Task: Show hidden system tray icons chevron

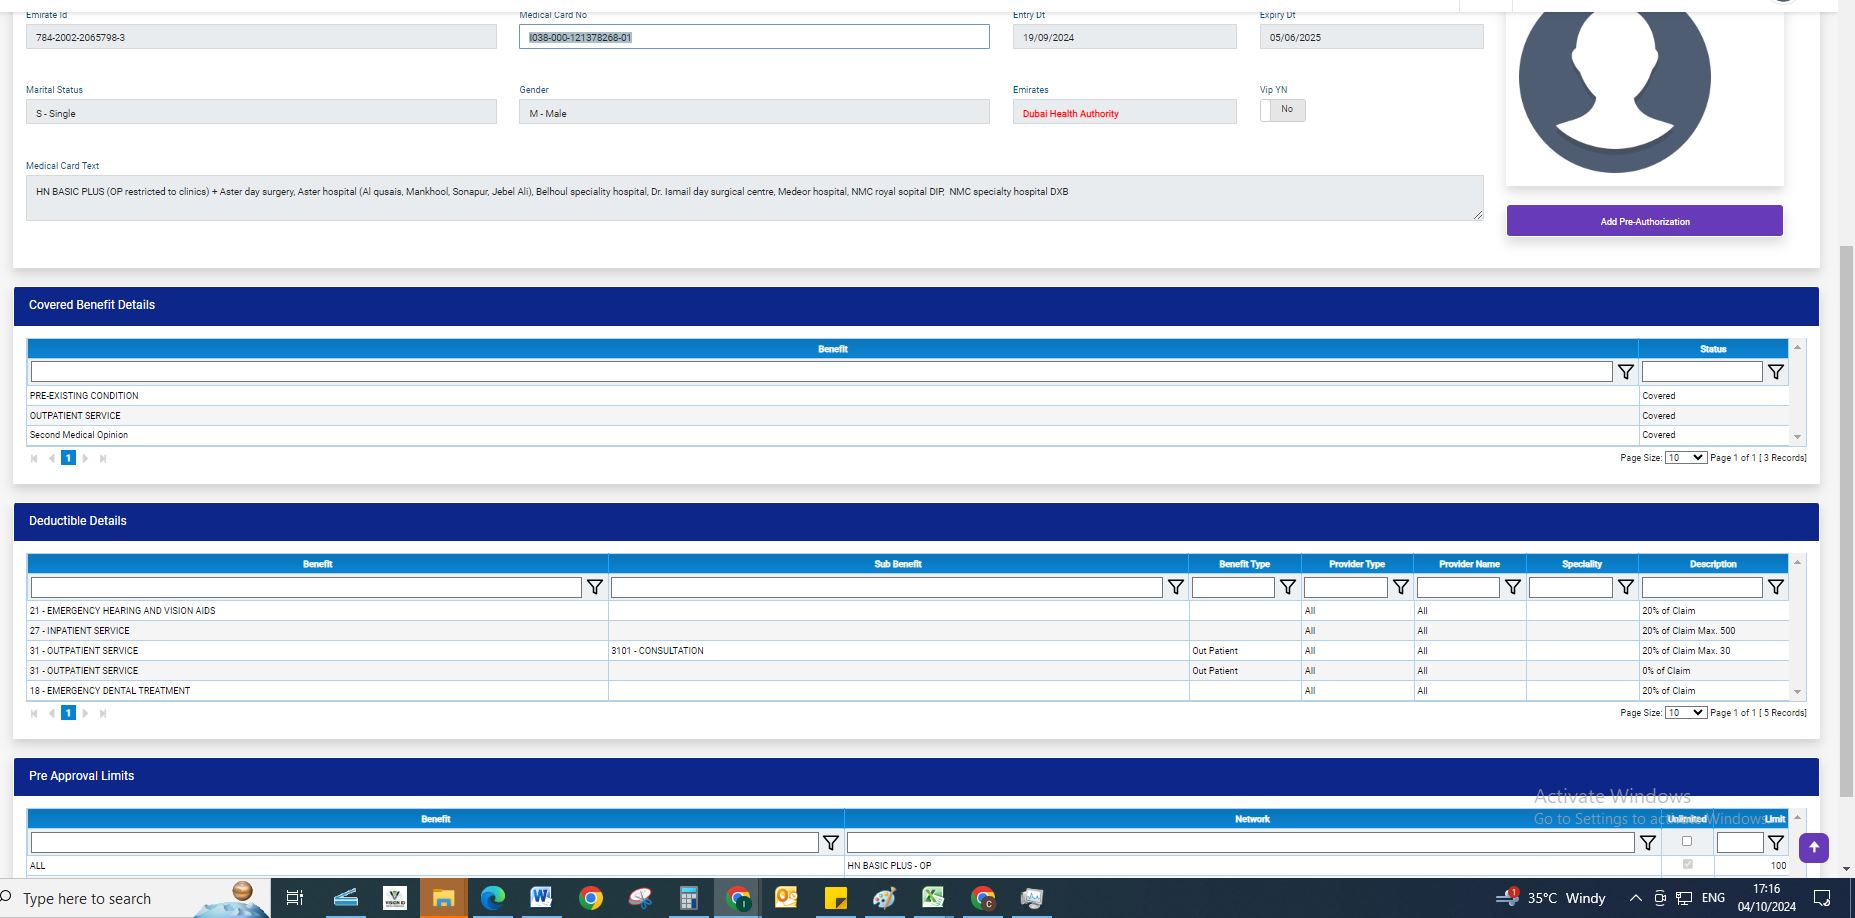Action: (1635, 898)
